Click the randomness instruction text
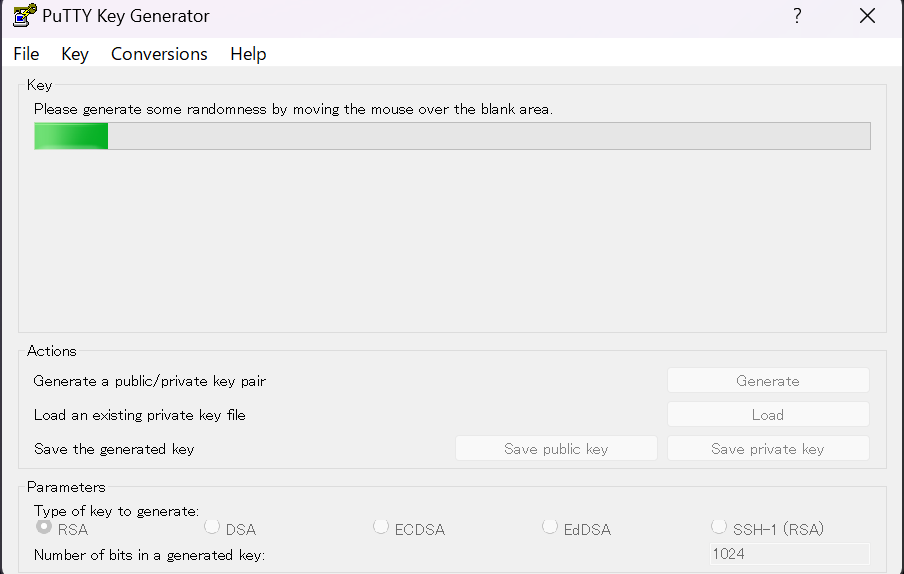This screenshot has height=574, width=904. point(293,109)
